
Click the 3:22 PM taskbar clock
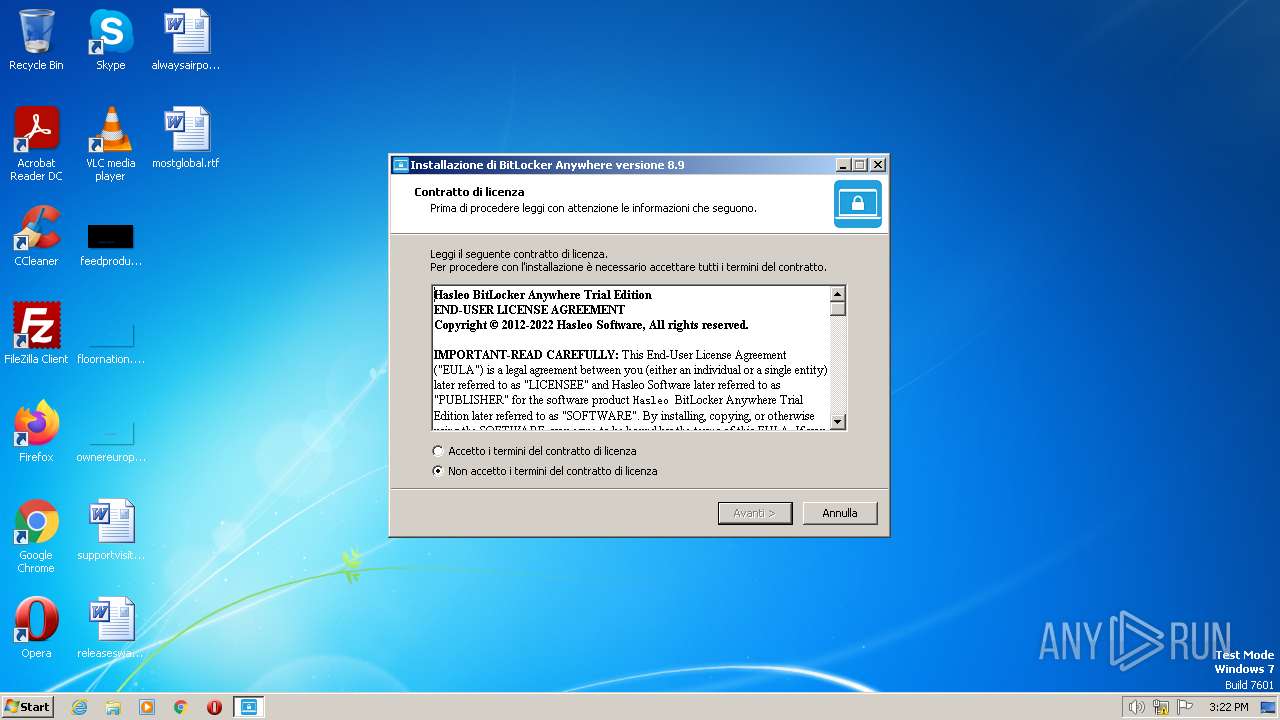(x=1229, y=707)
